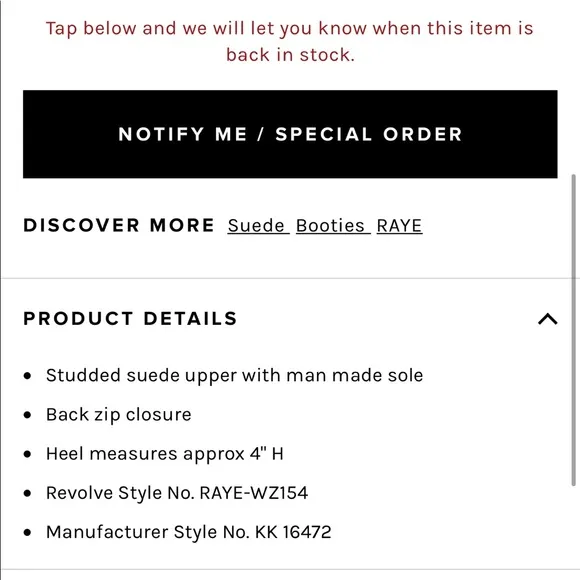Click the Product Details section heading

pyautogui.click(x=130, y=318)
